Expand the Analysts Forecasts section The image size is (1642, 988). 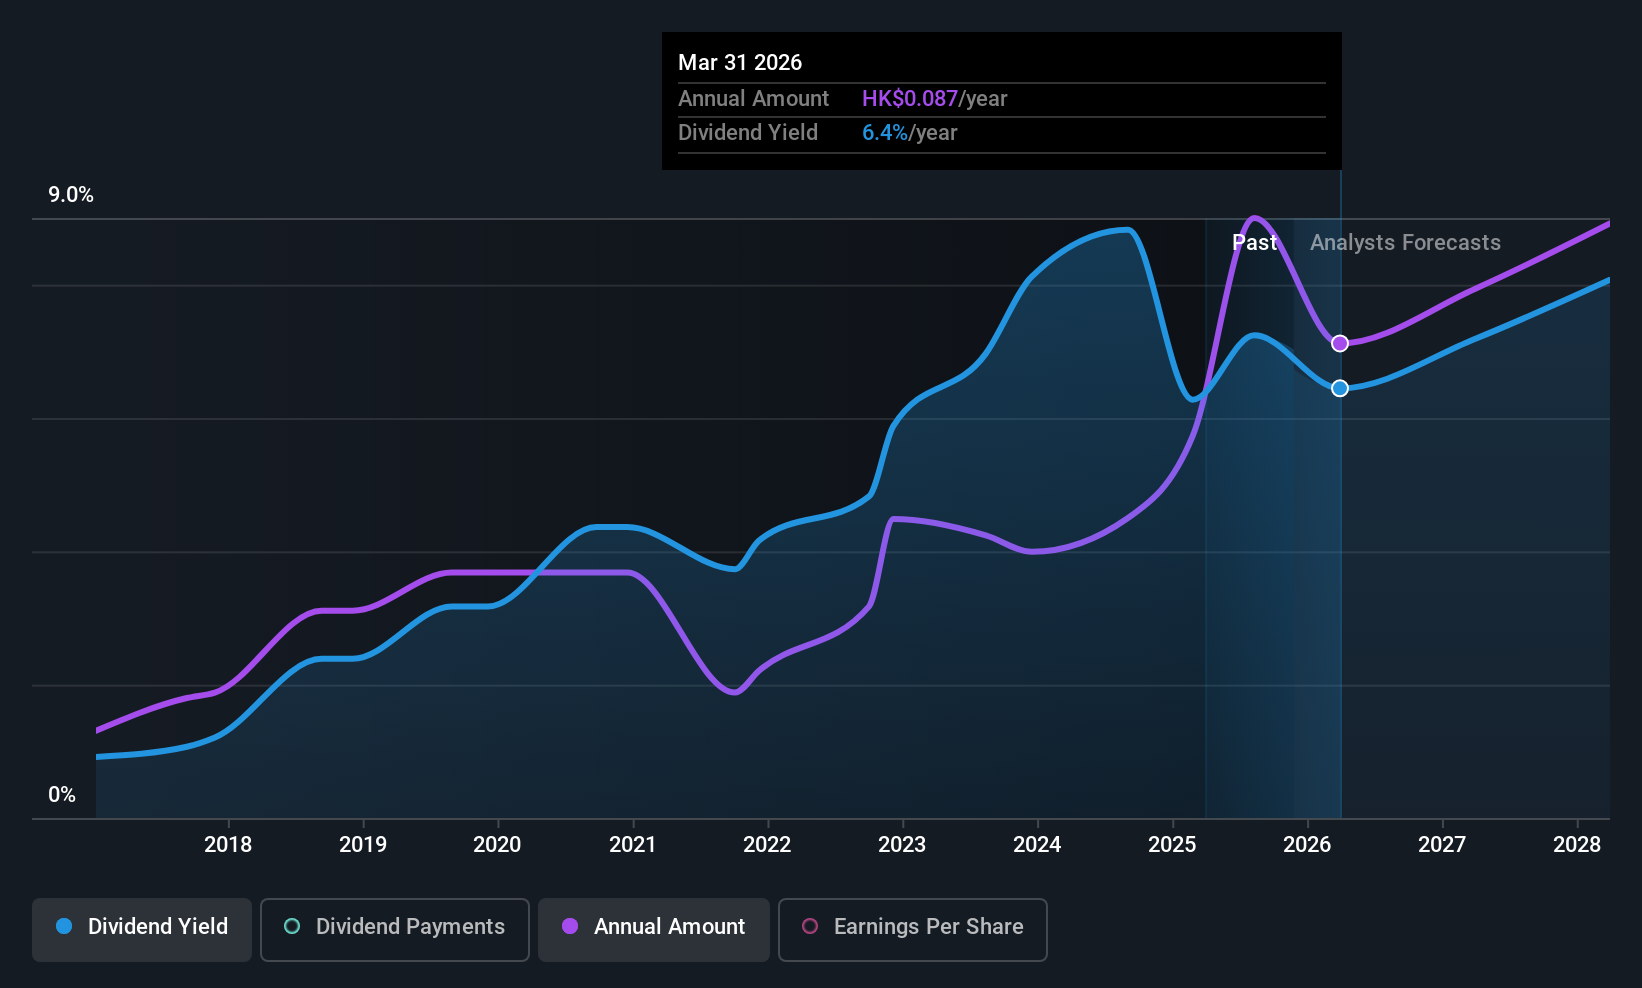pyautogui.click(x=1404, y=242)
